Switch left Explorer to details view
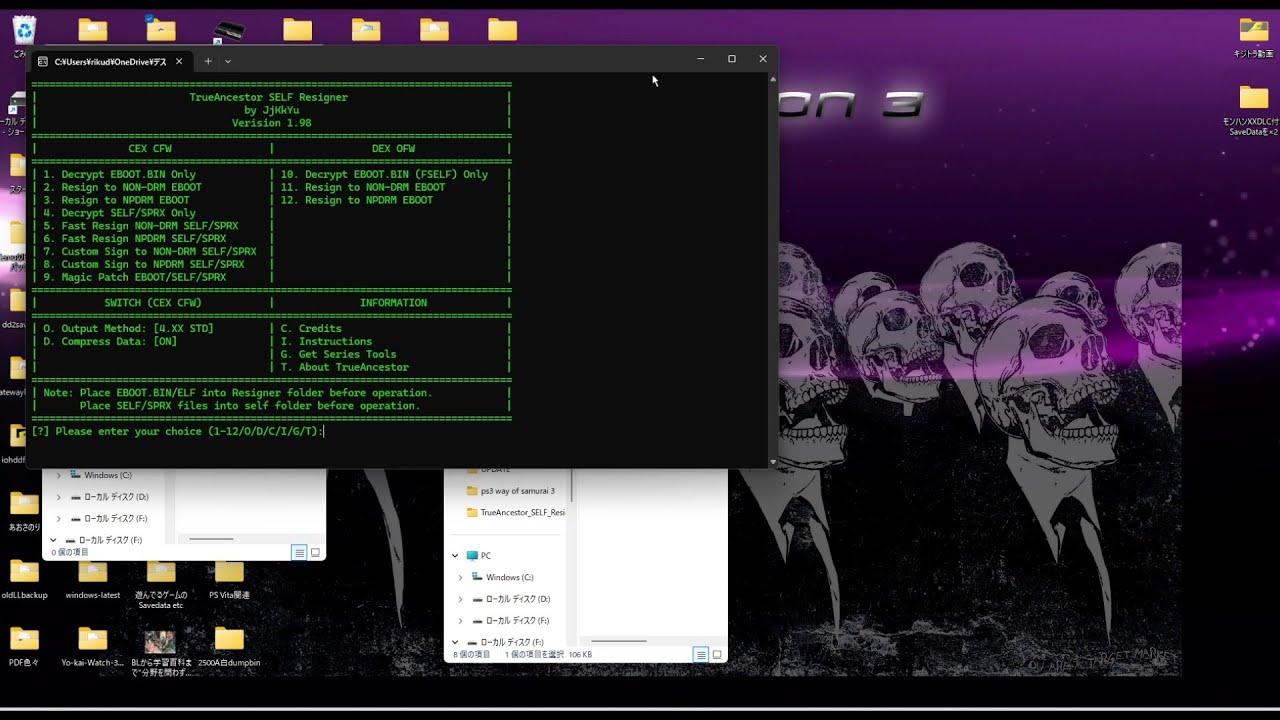Image resolution: width=1280 pixels, height=720 pixels. click(x=299, y=552)
